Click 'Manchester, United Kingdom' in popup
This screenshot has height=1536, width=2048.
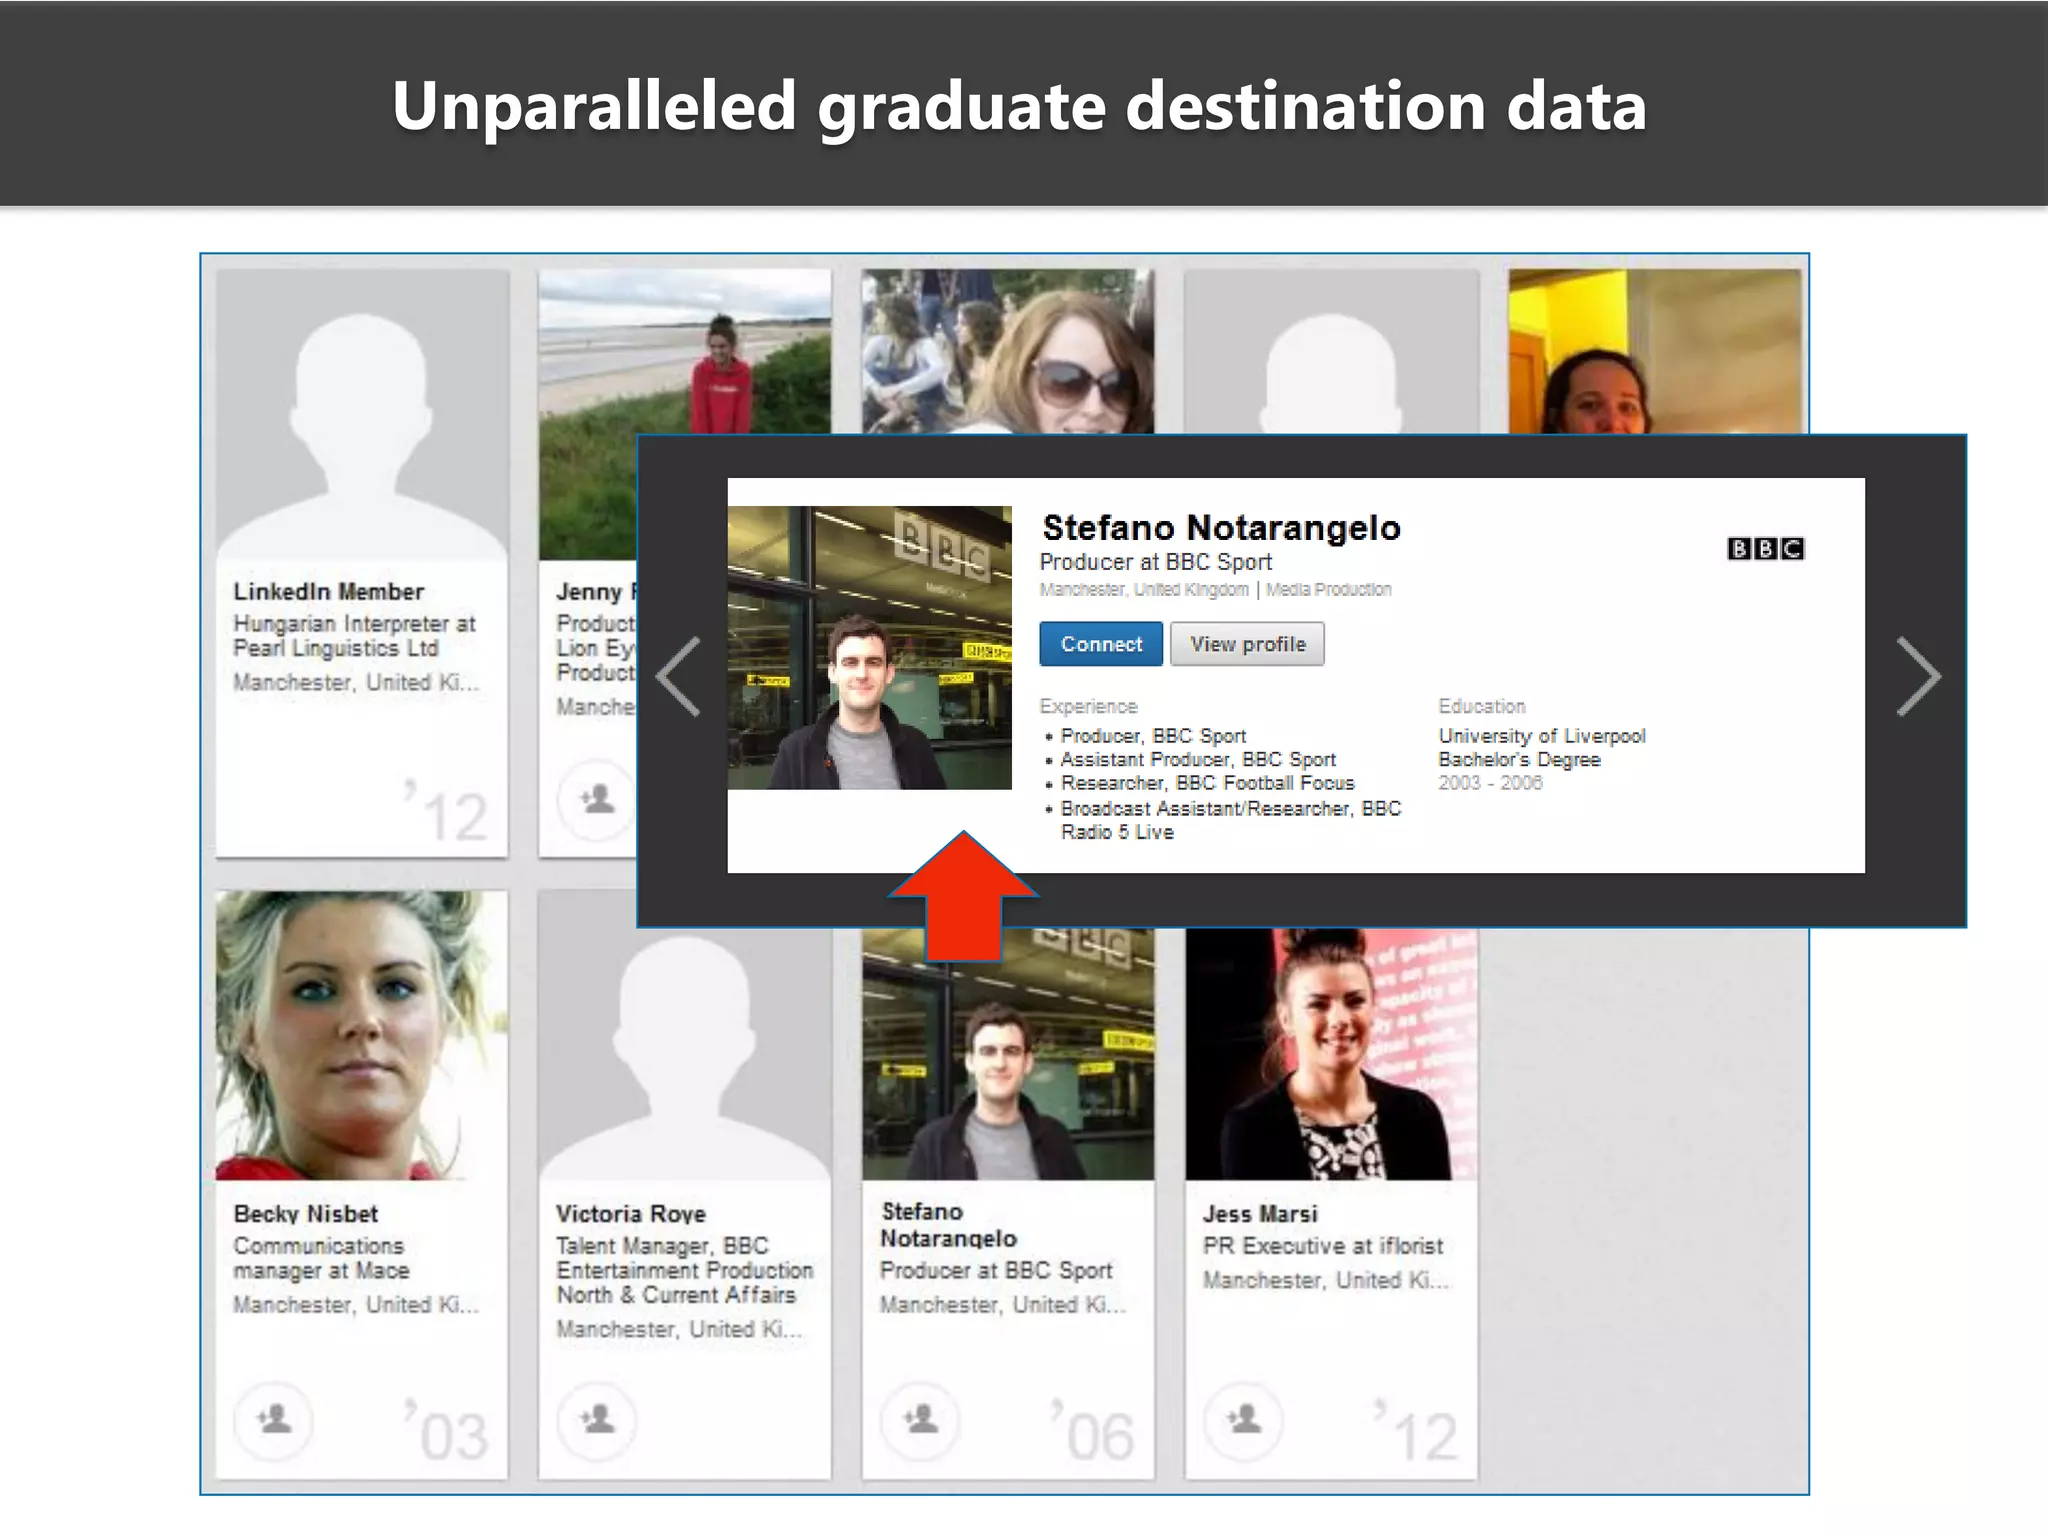1144,590
